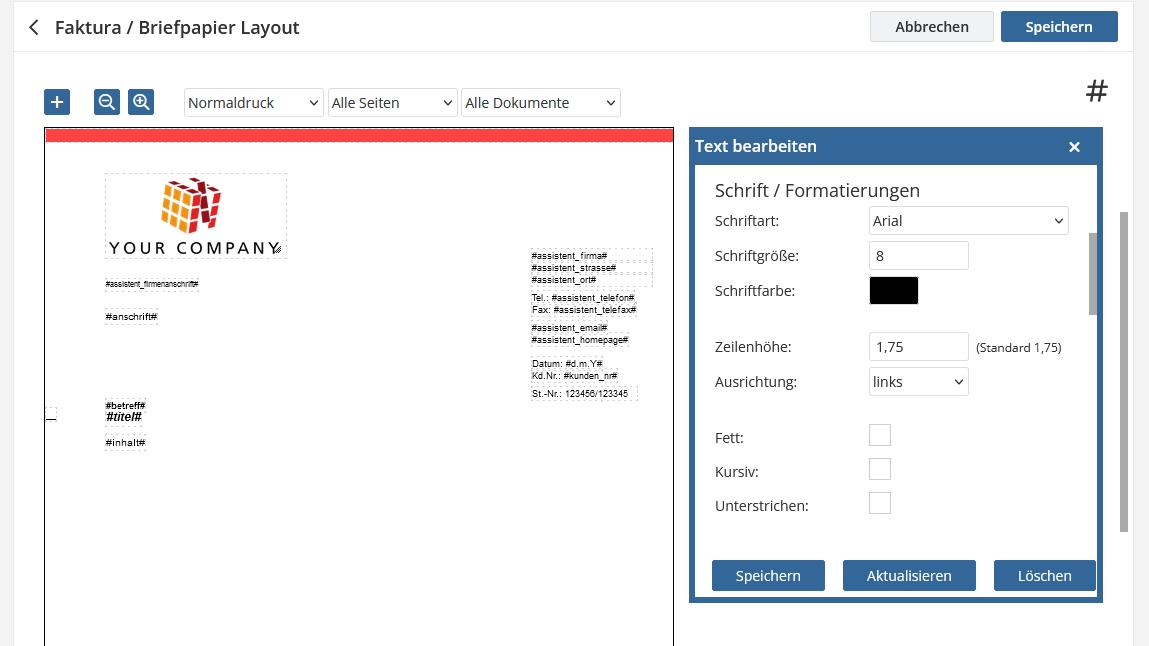Select the Fax: #assistent_telefax# line
Screen dimensions: 1149x646
click(x=584, y=310)
